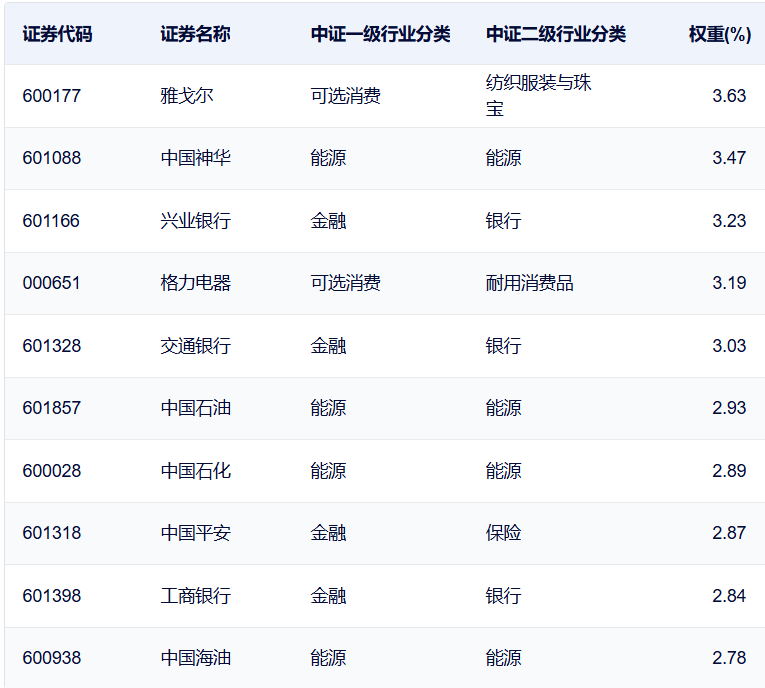Viewport: 765px width, 688px height.
Task: Click weight value 2.89
Action: (x=729, y=471)
